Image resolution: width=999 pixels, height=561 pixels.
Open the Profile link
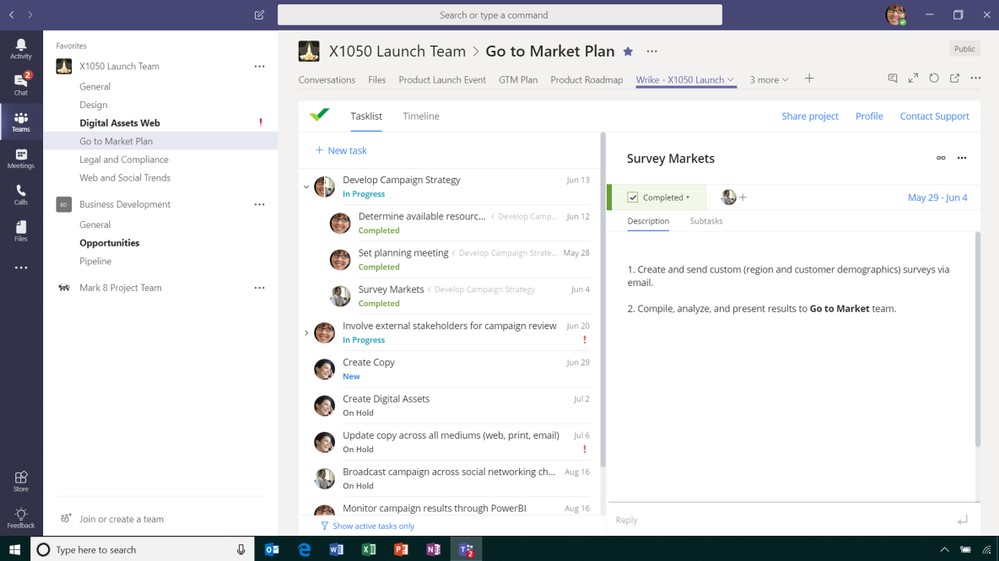[x=869, y=116]
